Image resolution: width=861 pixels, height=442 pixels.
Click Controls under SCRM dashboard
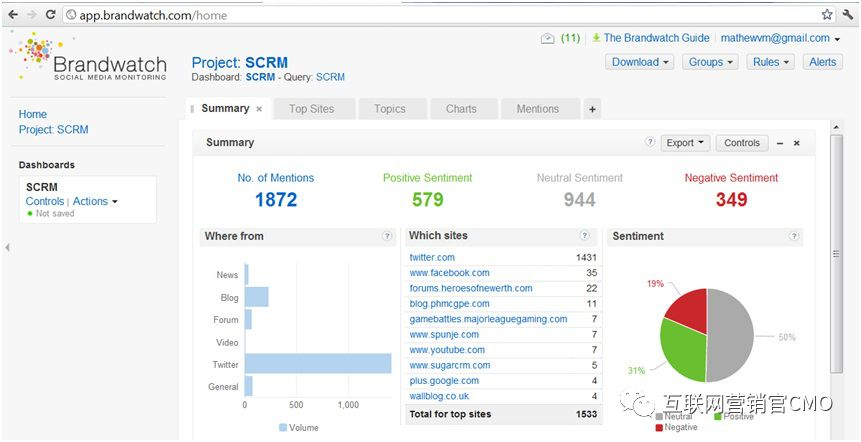[x=44, y=202]
